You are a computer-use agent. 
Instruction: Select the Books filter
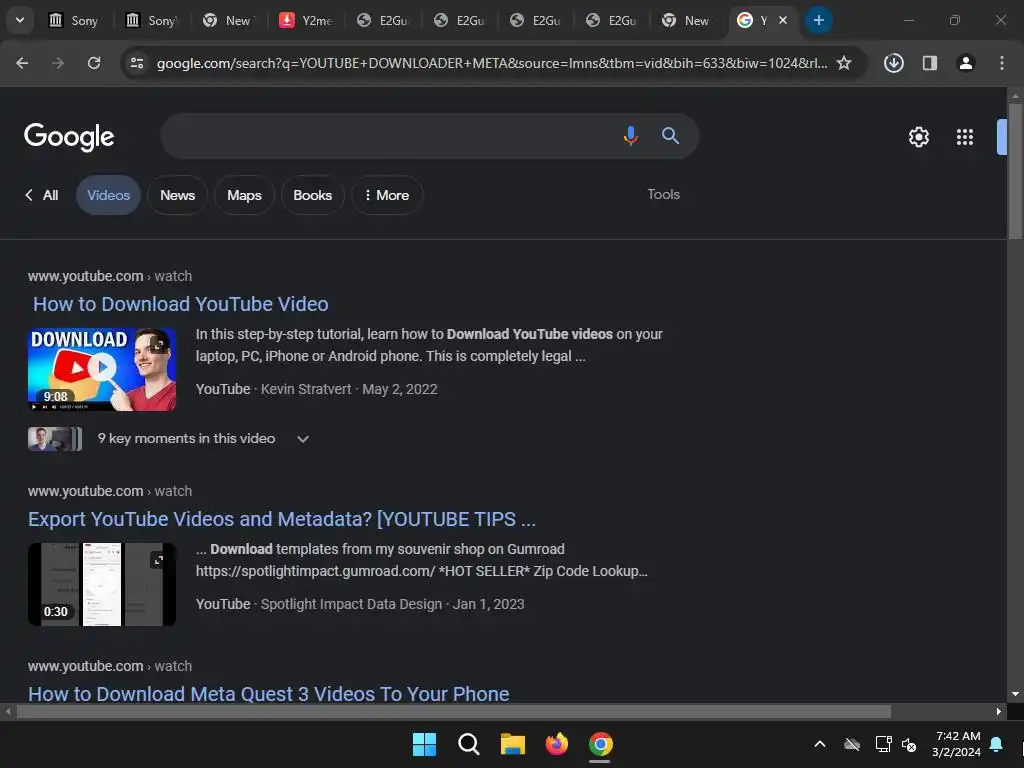pos(312,195)
